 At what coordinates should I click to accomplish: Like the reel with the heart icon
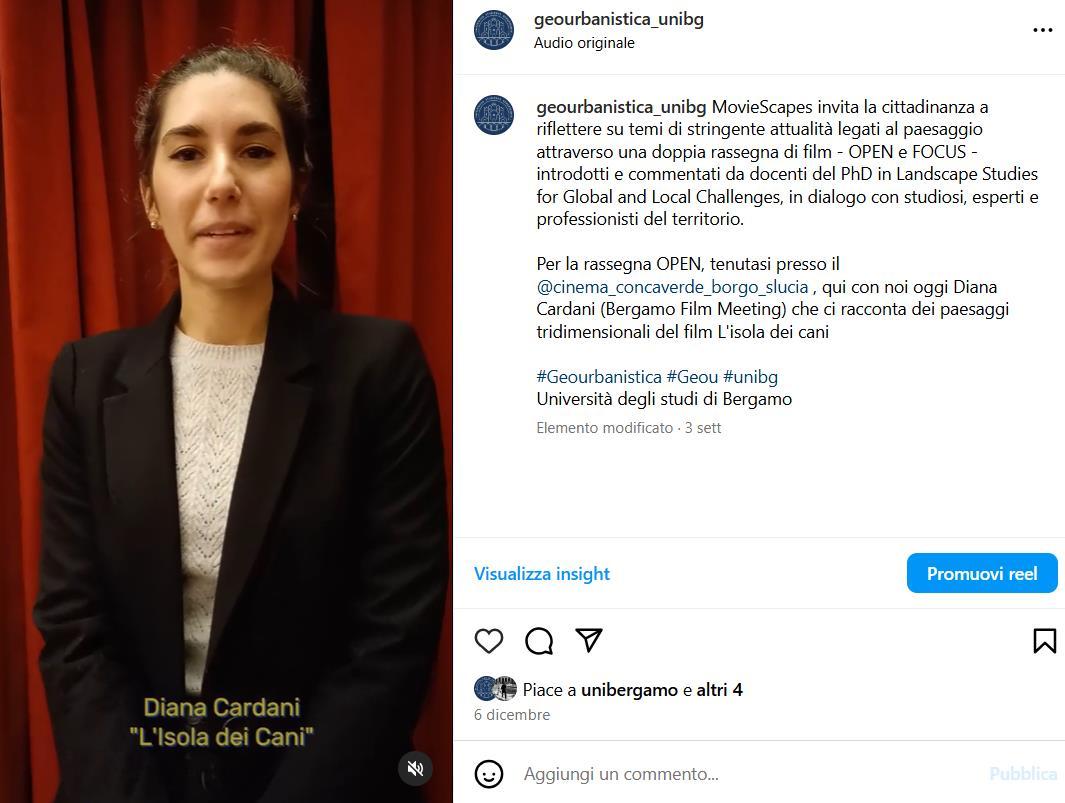click(488, 641)
